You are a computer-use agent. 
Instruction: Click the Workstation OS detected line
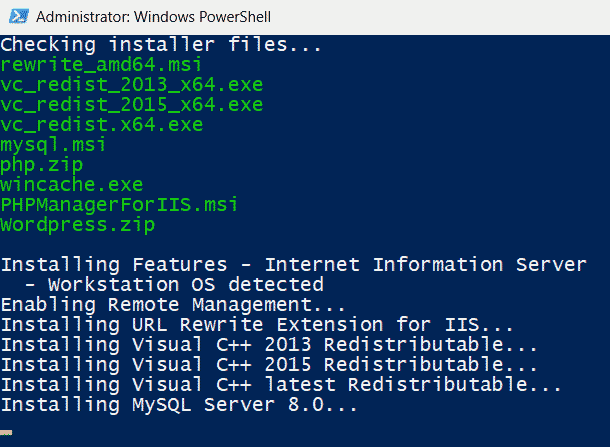pyautogui.click(x=174, y=285)
